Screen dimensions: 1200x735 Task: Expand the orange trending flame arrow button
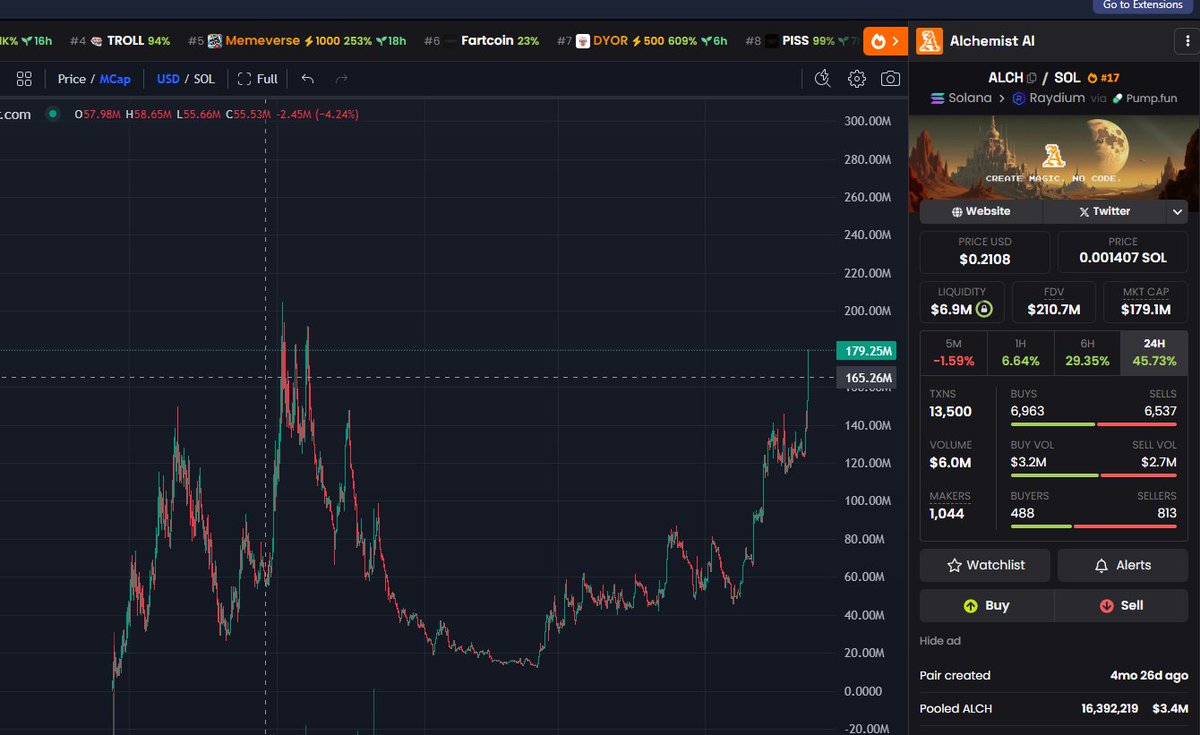click(x=886, y=41)
